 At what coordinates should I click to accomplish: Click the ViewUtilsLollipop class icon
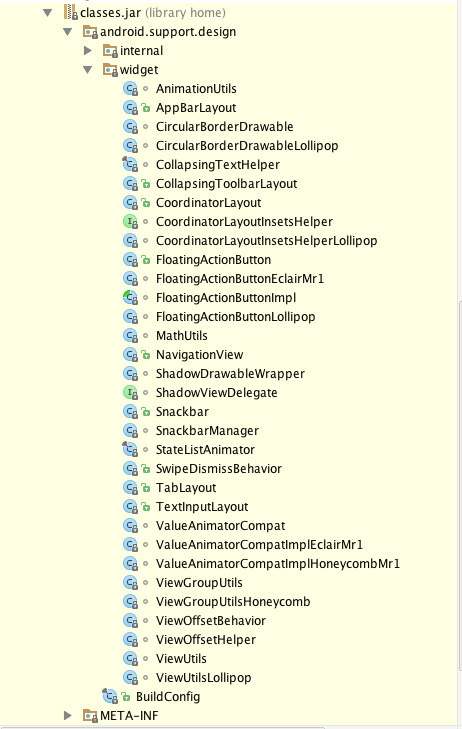pyautogui.click(x=131, y=677)
